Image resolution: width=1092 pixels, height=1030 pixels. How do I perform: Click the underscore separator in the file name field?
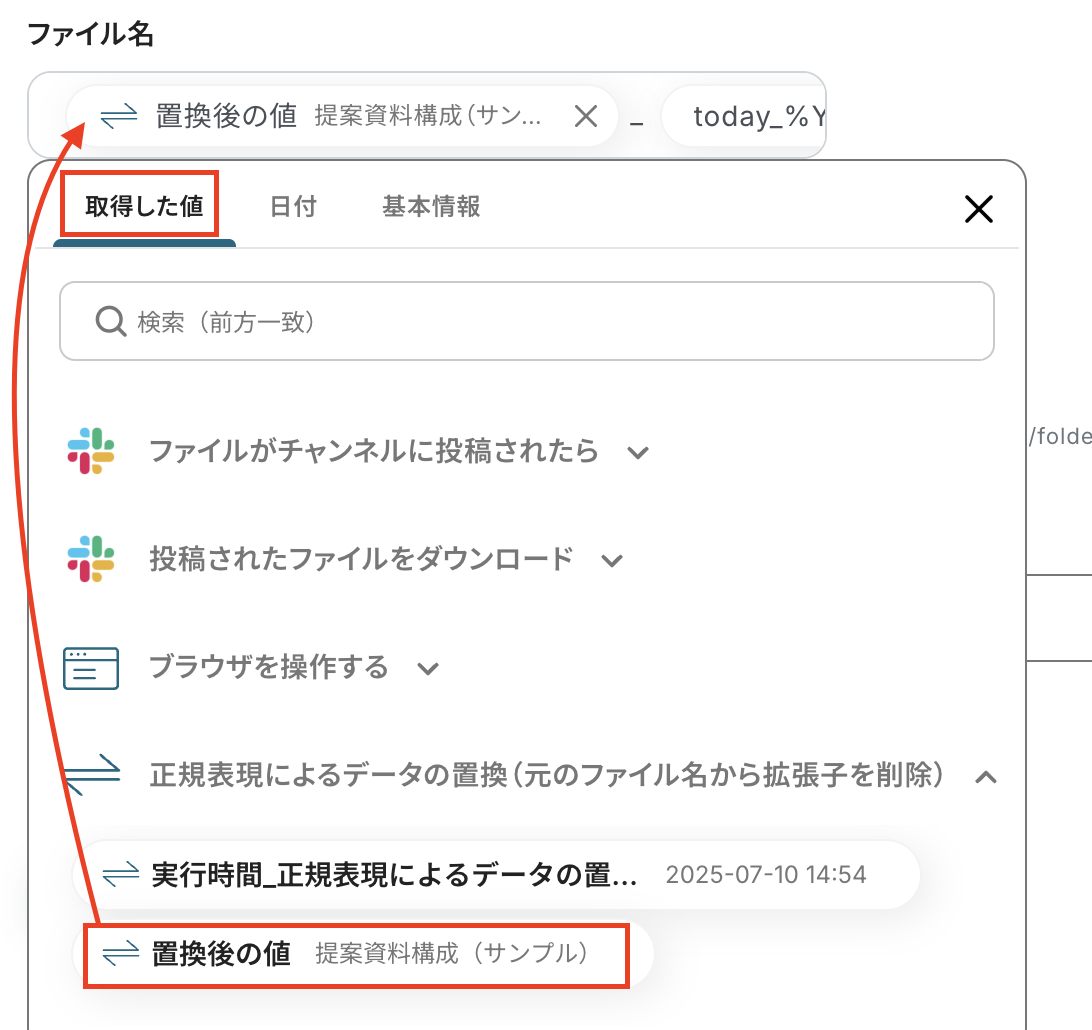(637, 124)
